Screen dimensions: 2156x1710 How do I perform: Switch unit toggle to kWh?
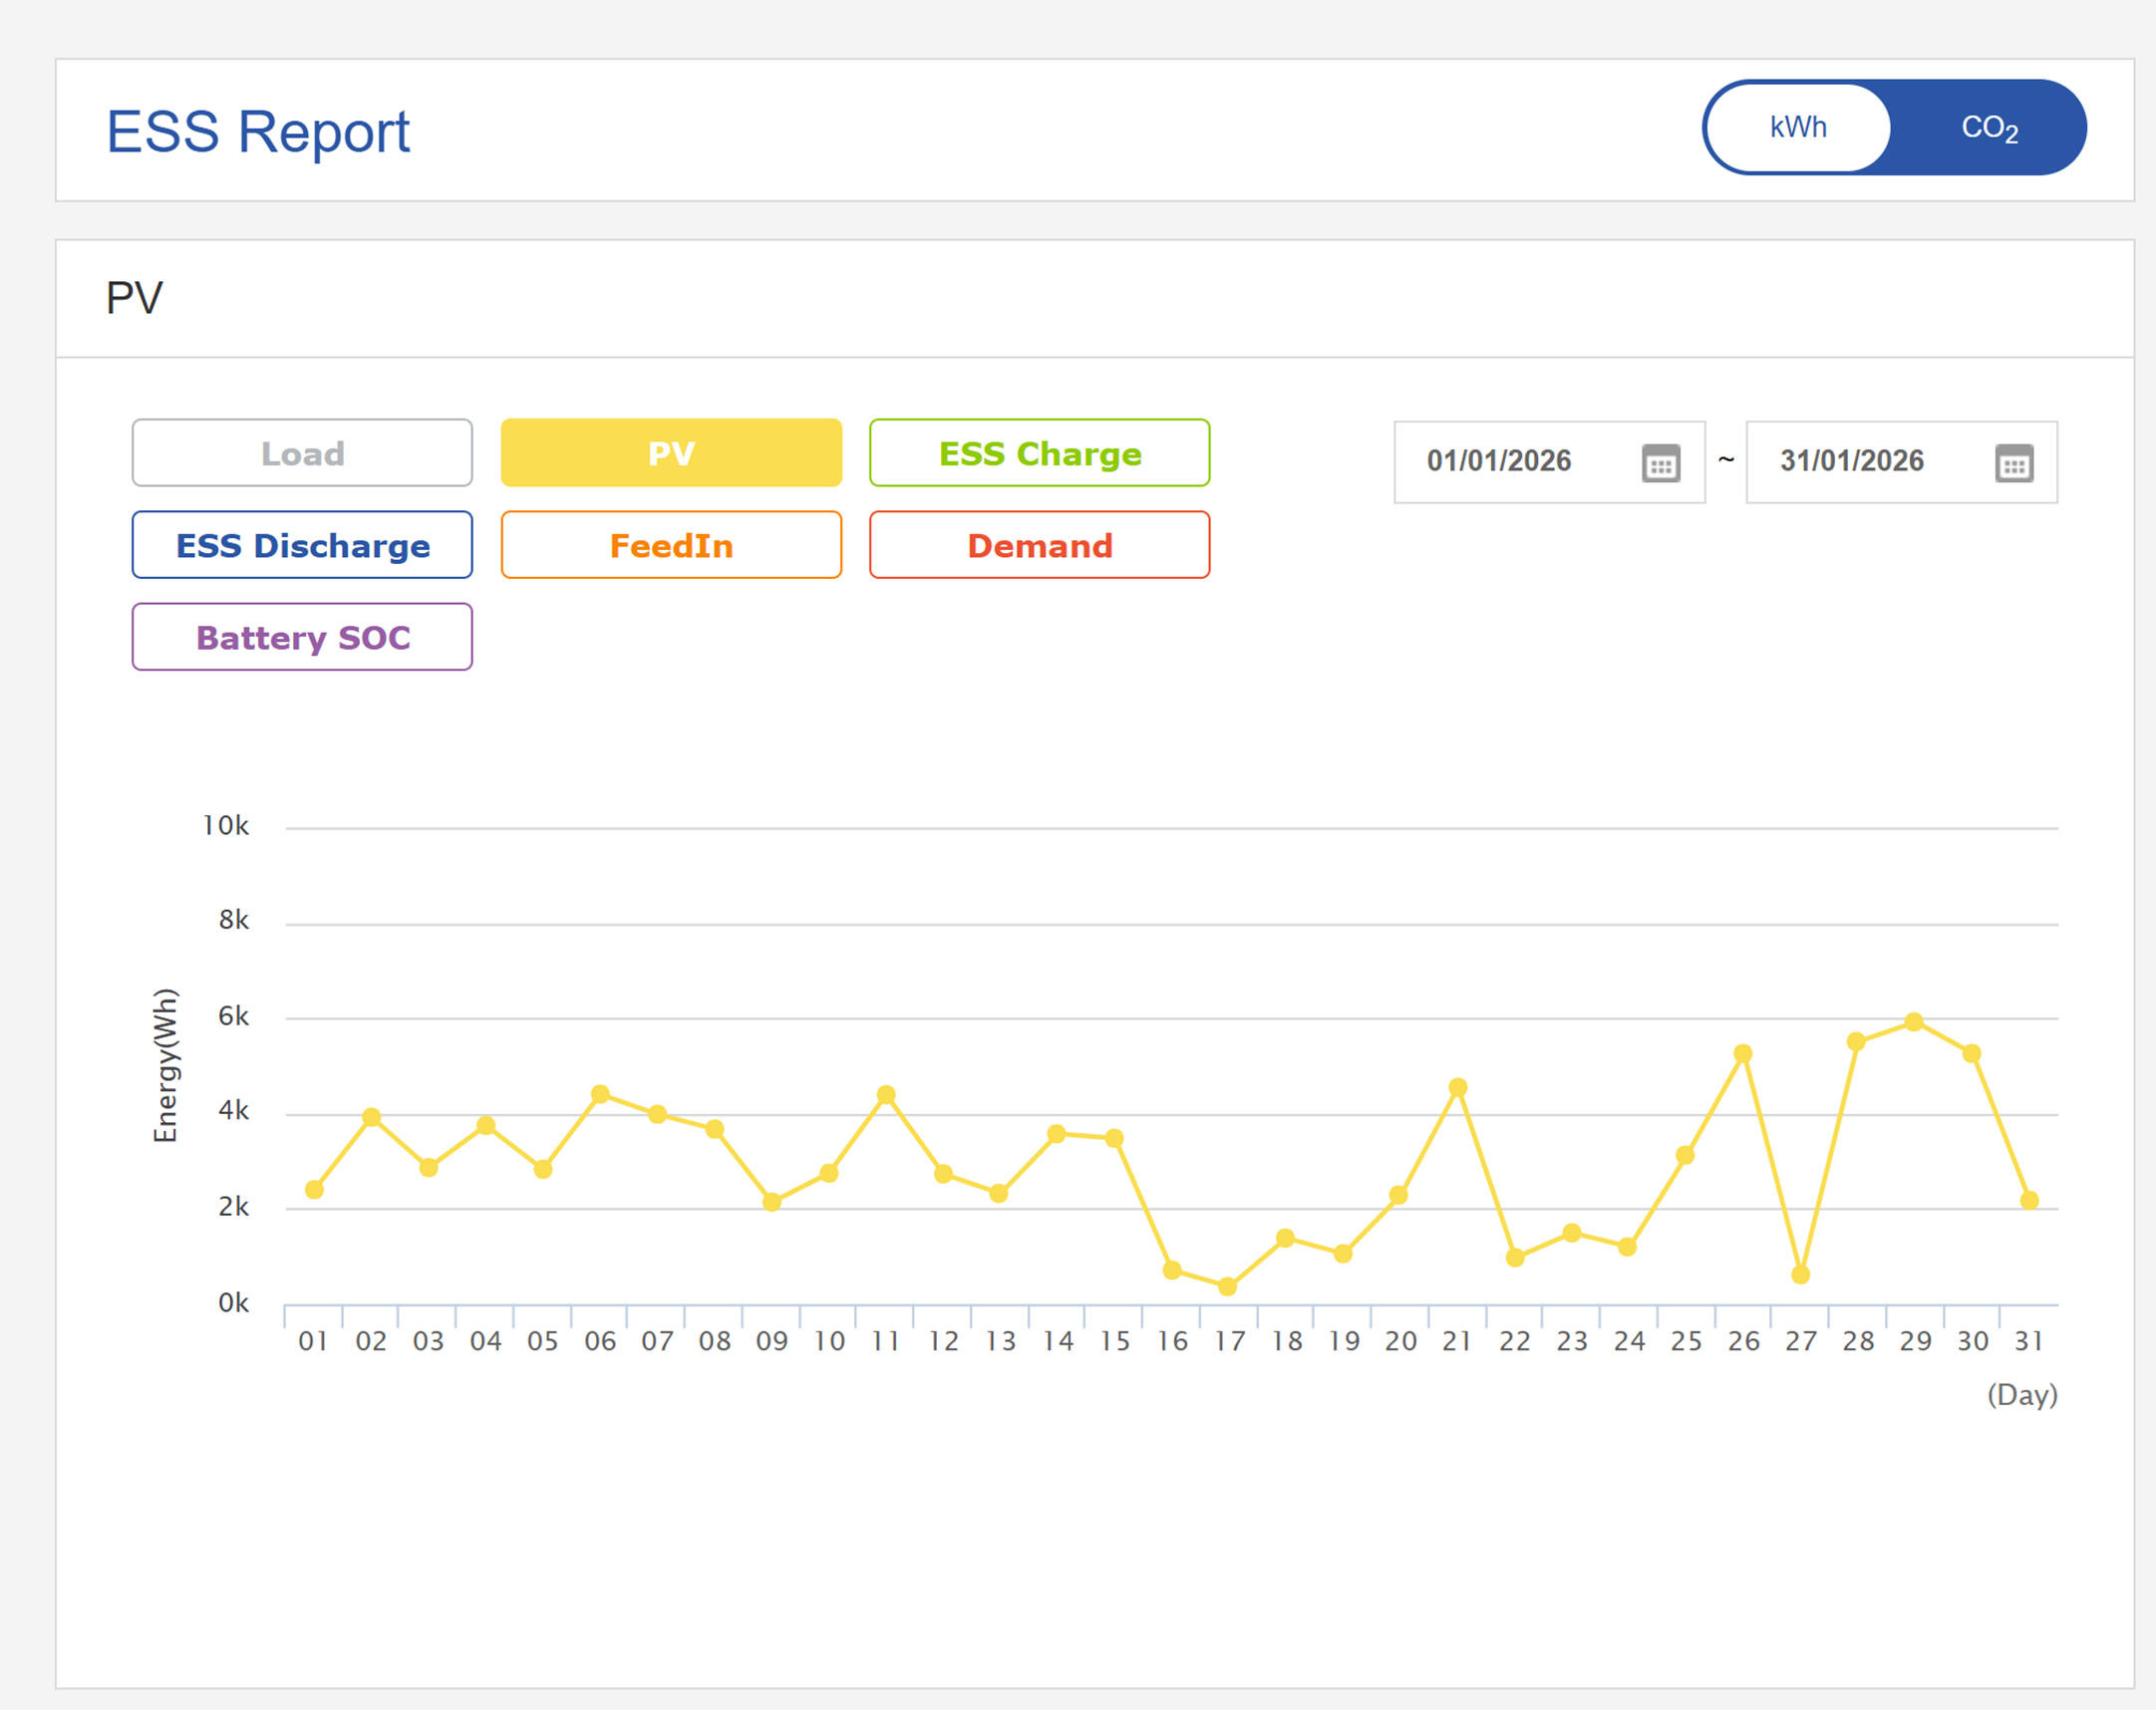1798,127
